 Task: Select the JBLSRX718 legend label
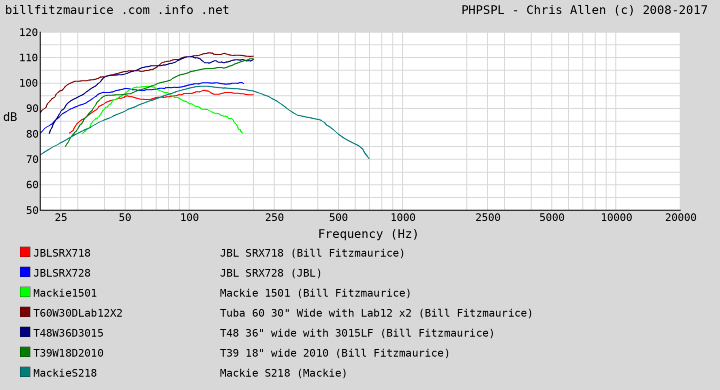click(62, 253)
